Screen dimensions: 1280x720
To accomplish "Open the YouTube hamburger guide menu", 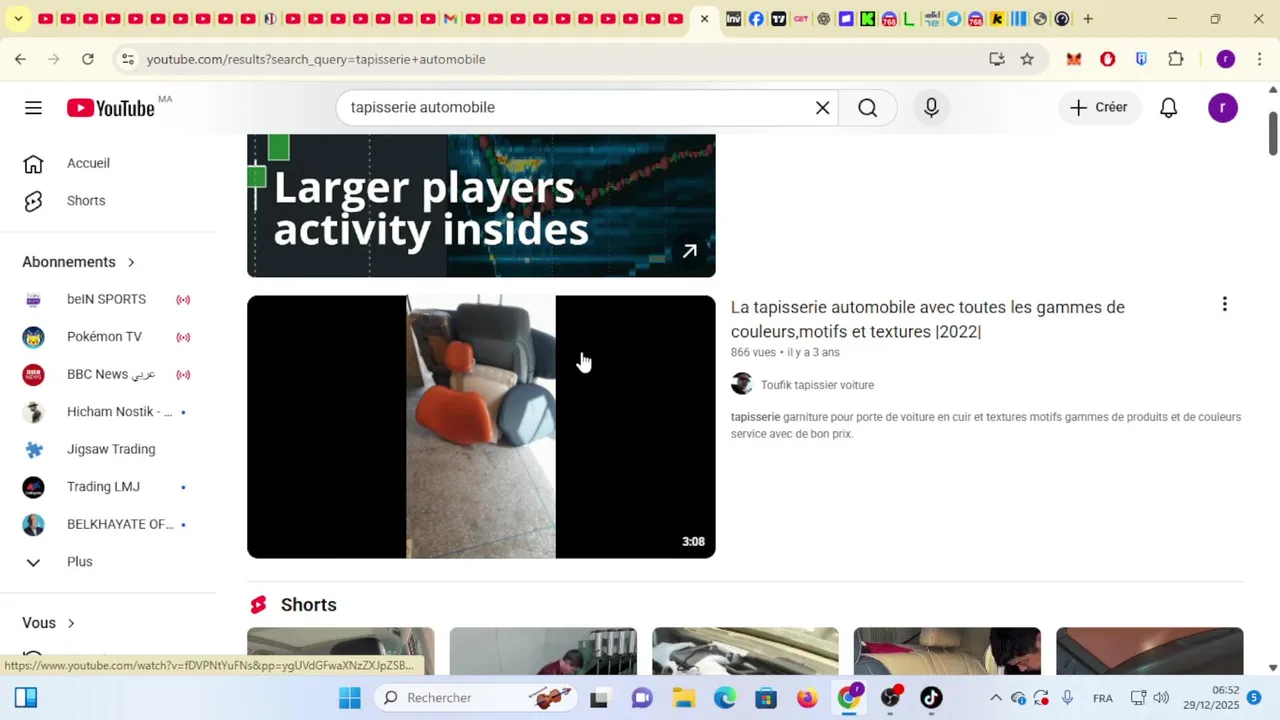I will click(33, 108).
